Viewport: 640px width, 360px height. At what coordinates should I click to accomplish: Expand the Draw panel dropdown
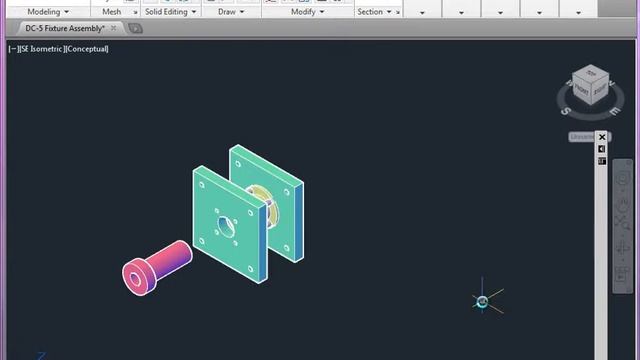pos(242,12)
